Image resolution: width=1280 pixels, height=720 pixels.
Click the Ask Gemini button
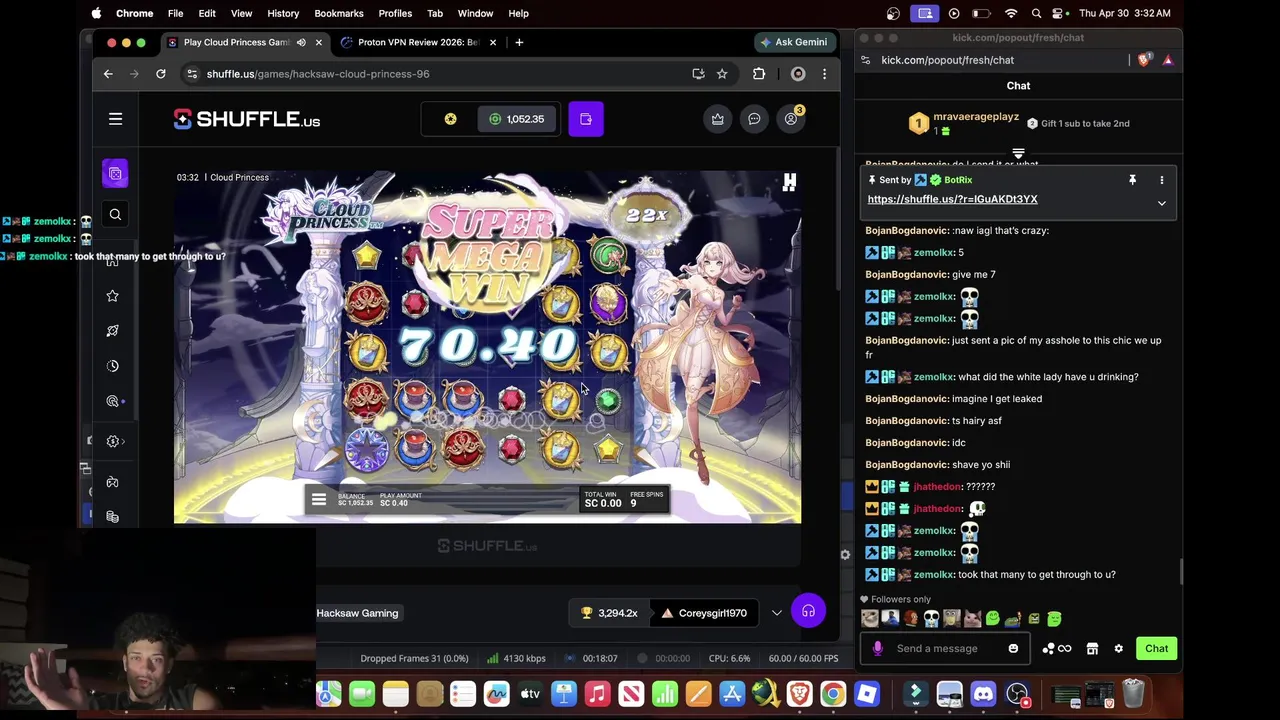794,42
